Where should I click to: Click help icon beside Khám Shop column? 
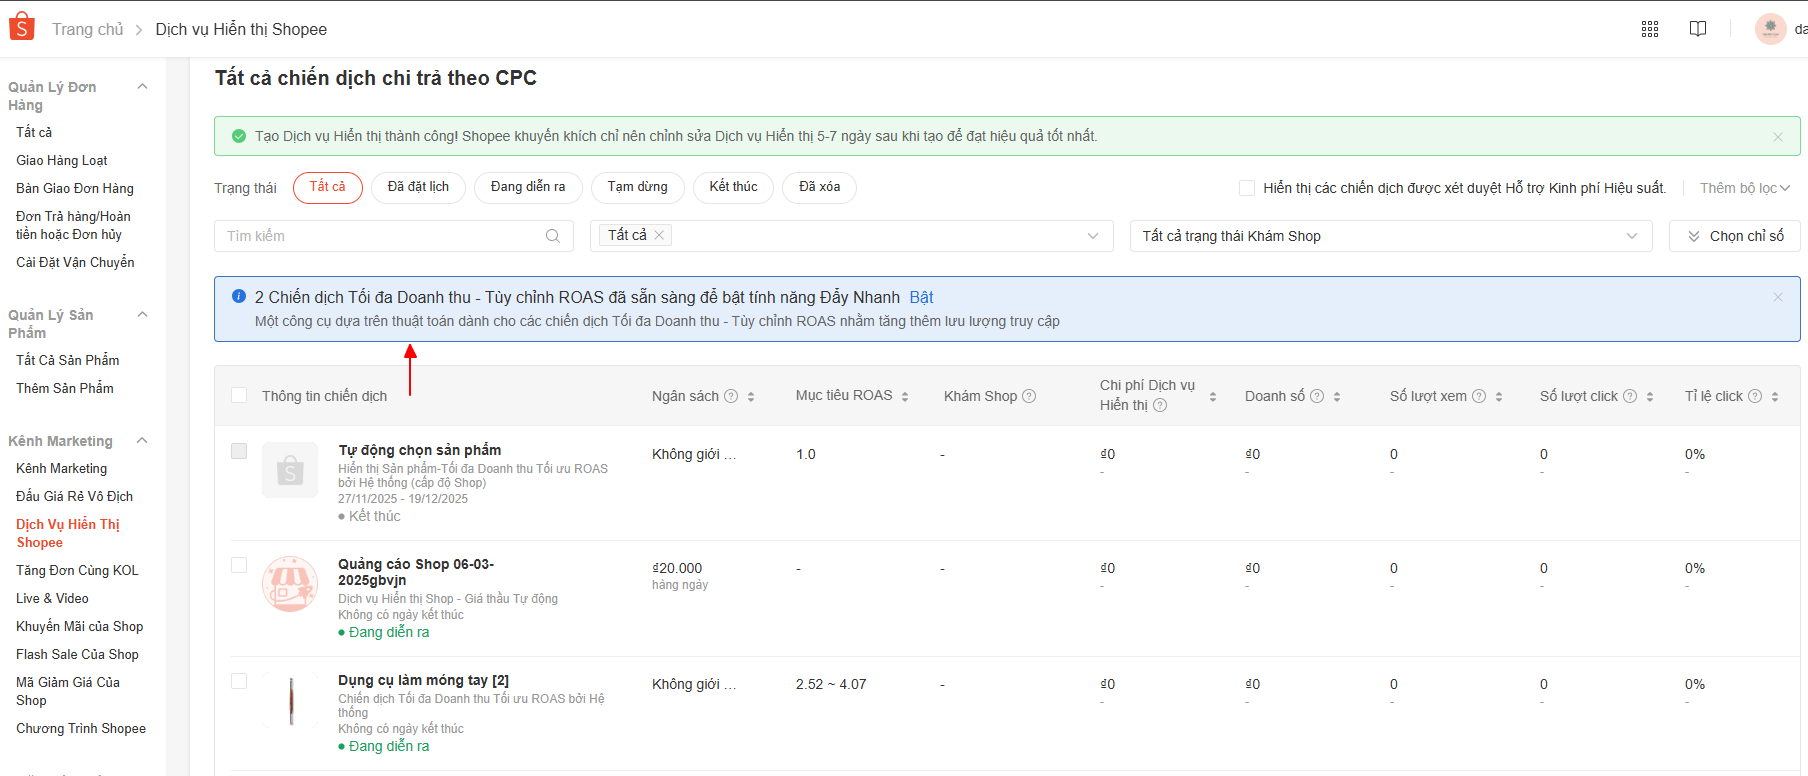pos(1029,396)
